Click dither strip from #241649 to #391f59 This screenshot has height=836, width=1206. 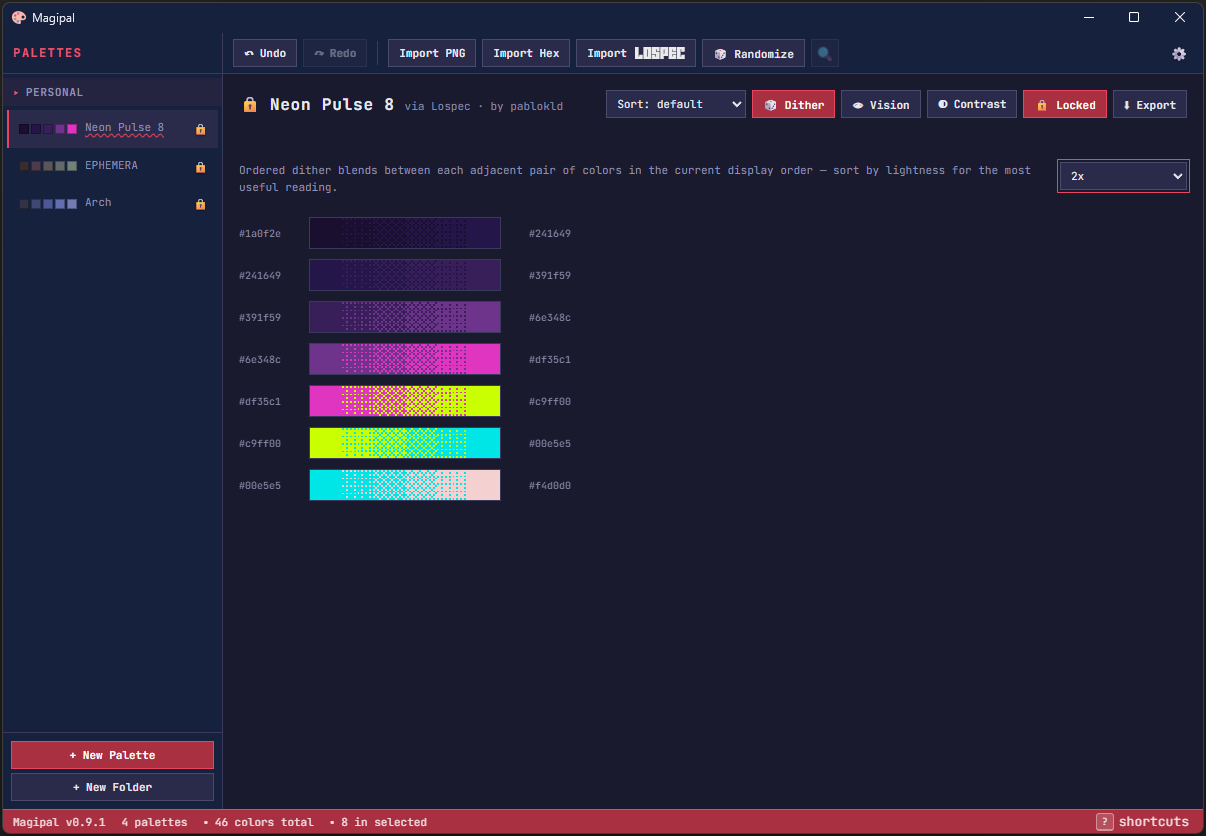(x=405, y=275)
